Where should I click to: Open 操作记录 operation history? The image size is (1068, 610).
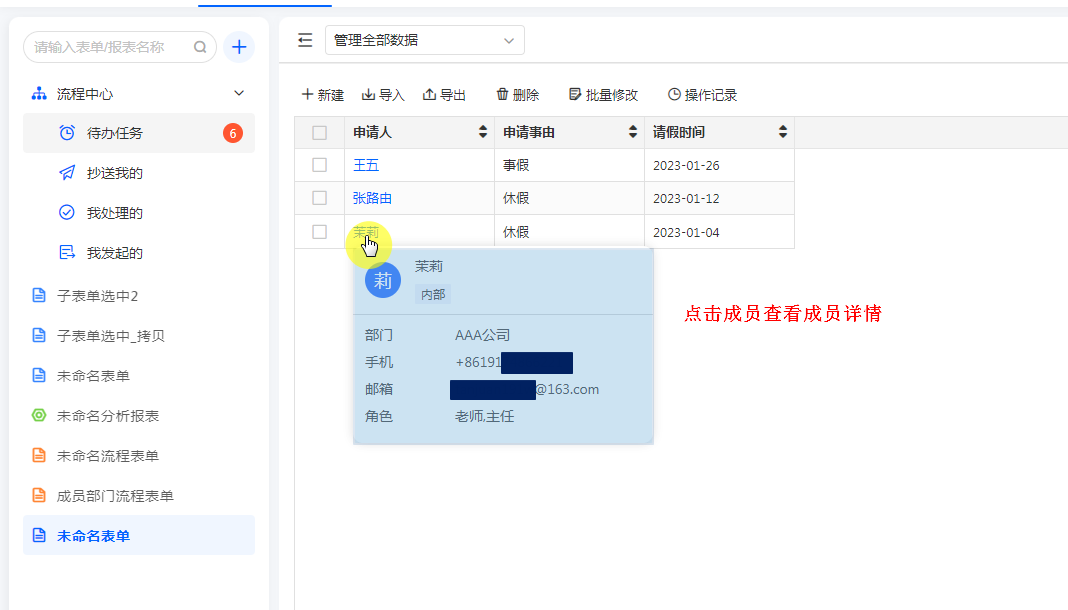702,95
